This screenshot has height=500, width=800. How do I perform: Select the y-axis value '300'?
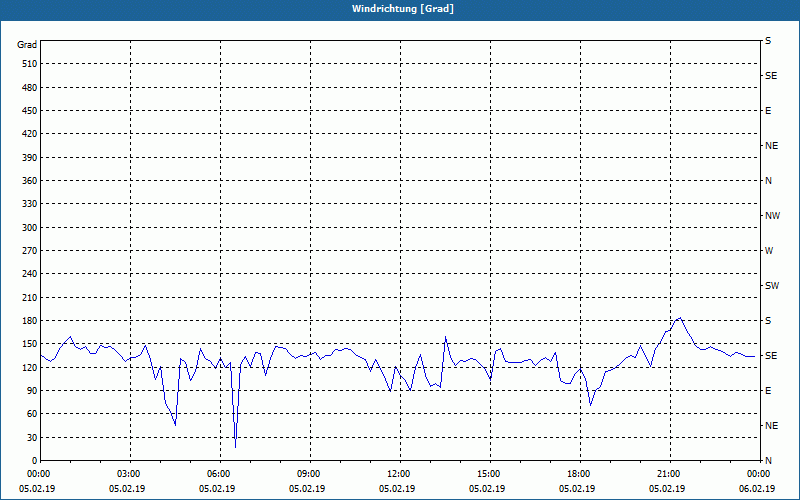pyautogui.click(x=30, y=228)
